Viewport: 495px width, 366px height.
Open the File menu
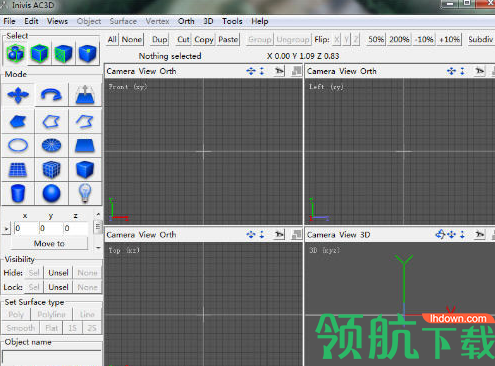click(9, 21)
